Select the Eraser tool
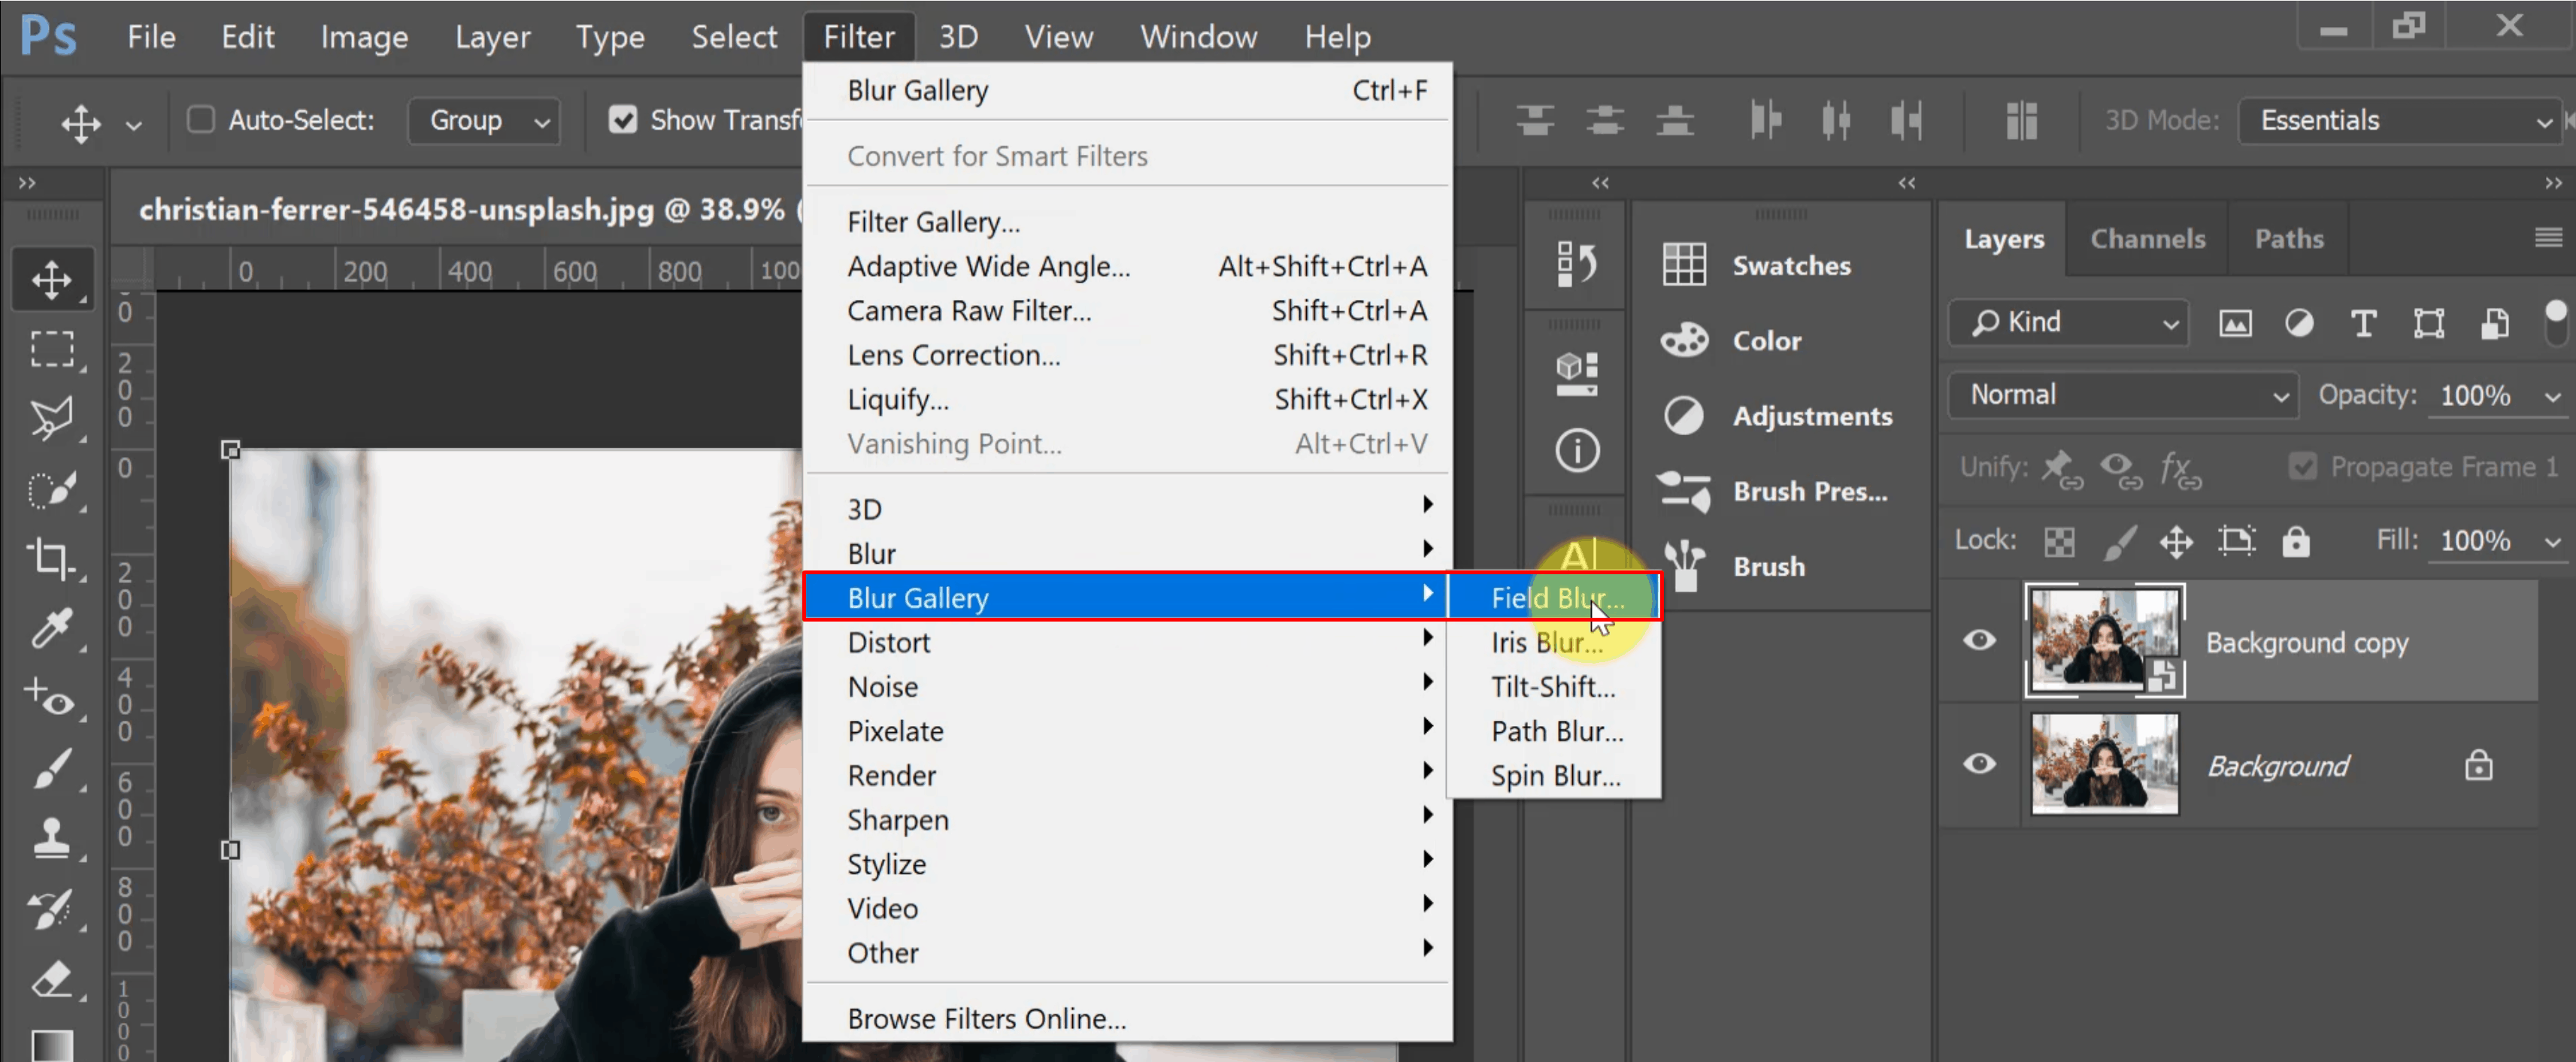The height and width of the screenshot is (1062, 2576). [x=52, y=979]
